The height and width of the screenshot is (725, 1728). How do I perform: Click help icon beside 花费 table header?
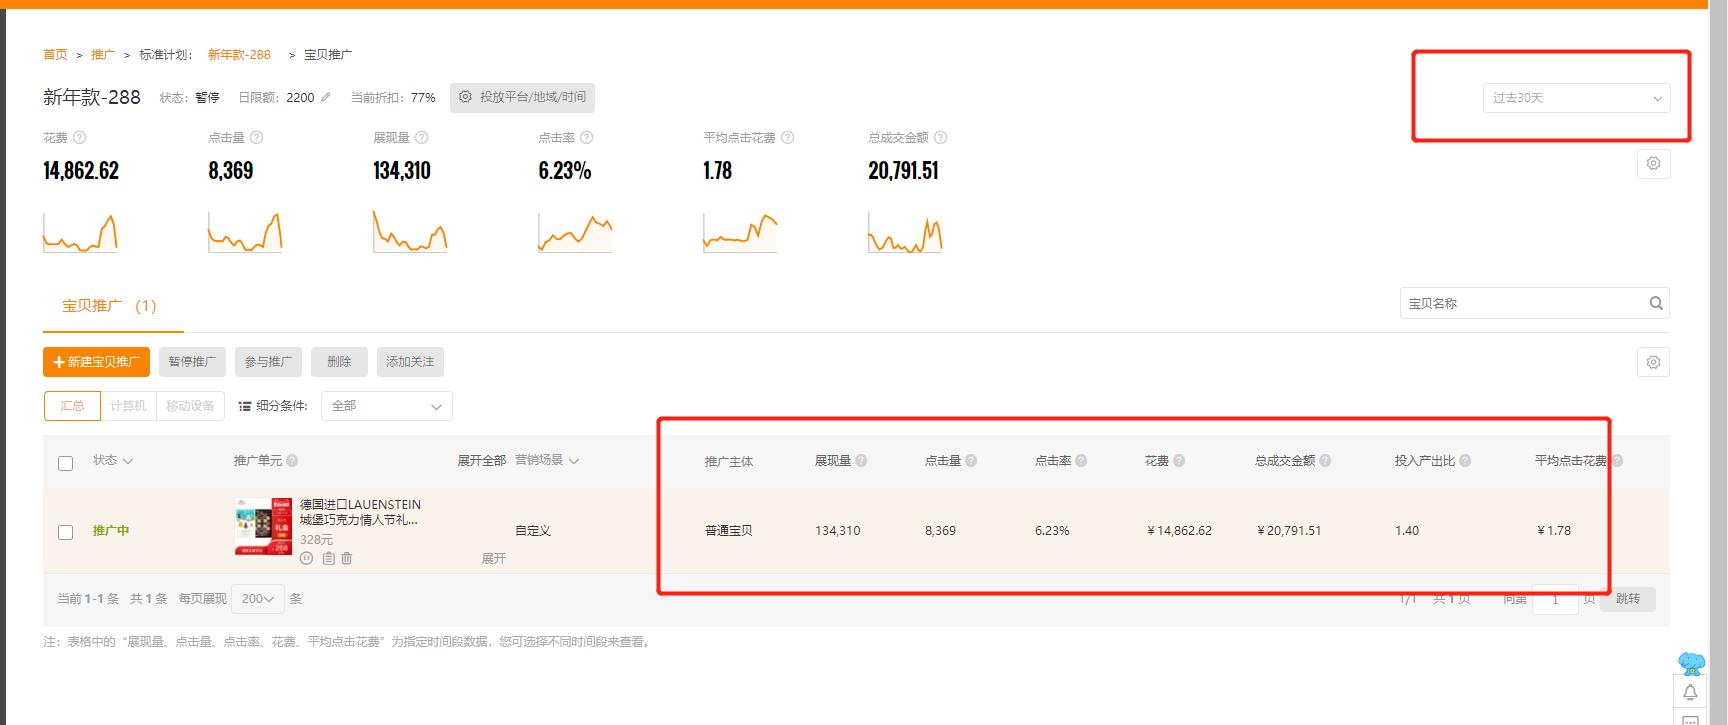tap(1179, 461)
